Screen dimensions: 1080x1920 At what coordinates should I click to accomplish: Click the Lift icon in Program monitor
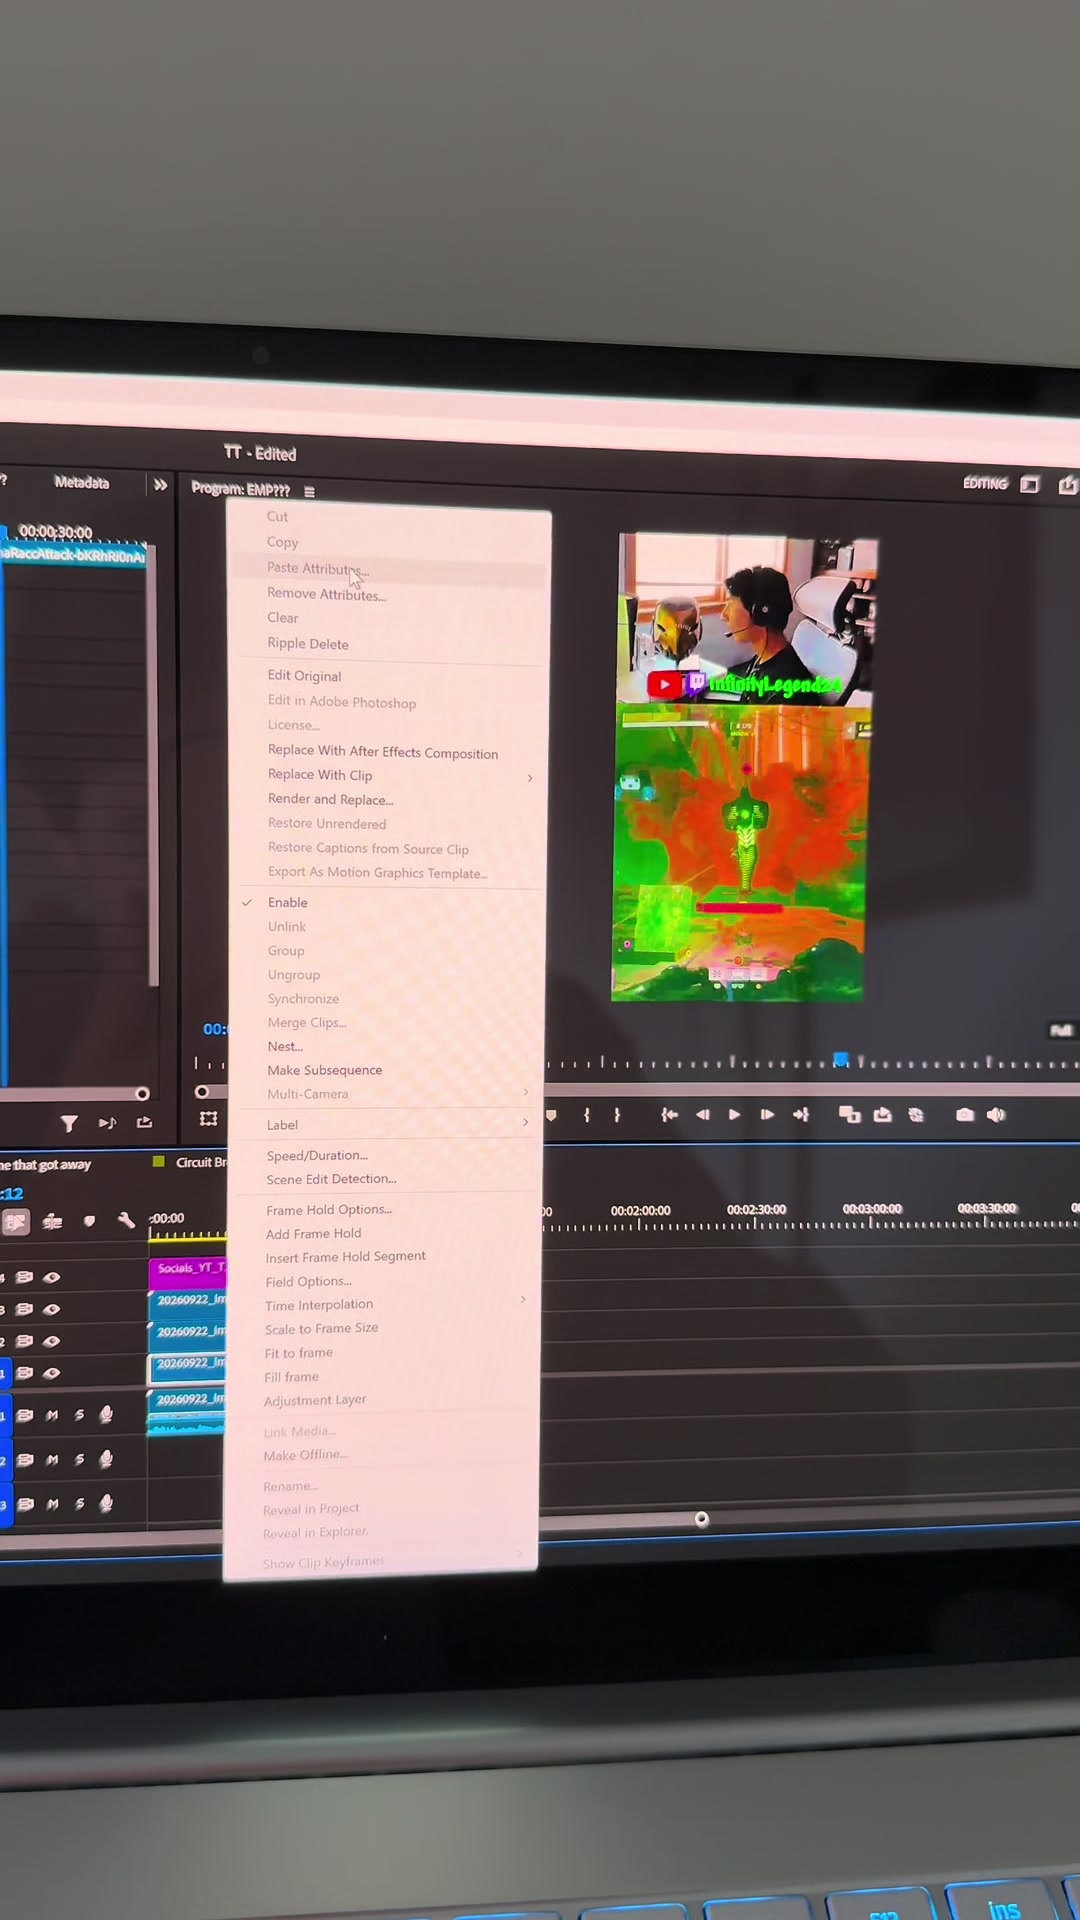tap(849, 1114)
